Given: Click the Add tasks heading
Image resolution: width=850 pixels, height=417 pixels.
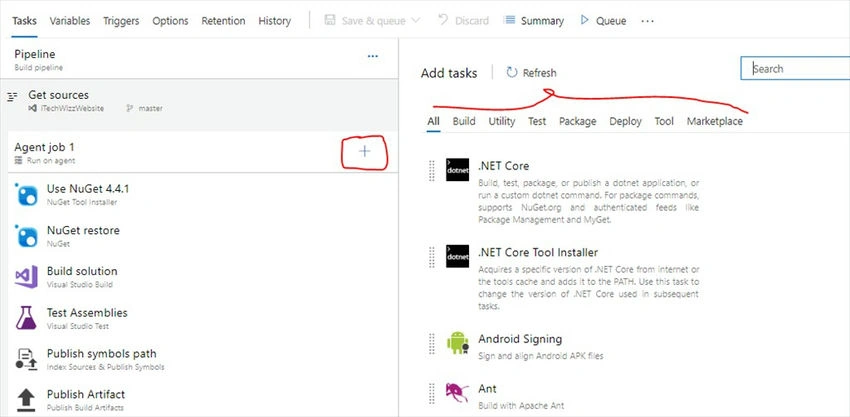Looking at the screenshot, I should [449, 73].
